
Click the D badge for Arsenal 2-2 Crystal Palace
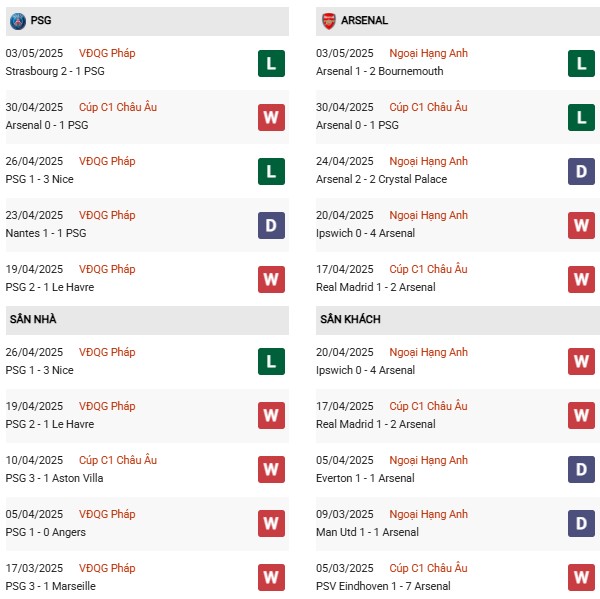point(582,171)
